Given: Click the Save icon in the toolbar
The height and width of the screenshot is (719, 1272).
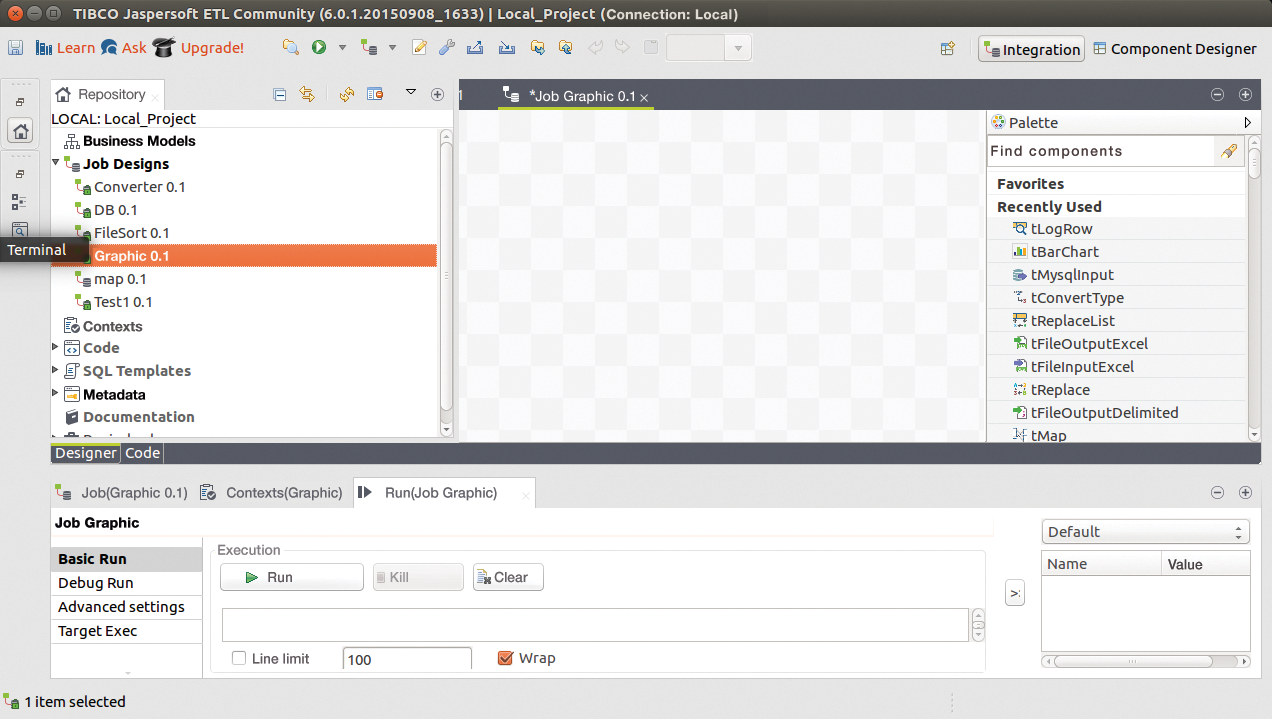Looking at the screenshot, I should click(15, 48).
